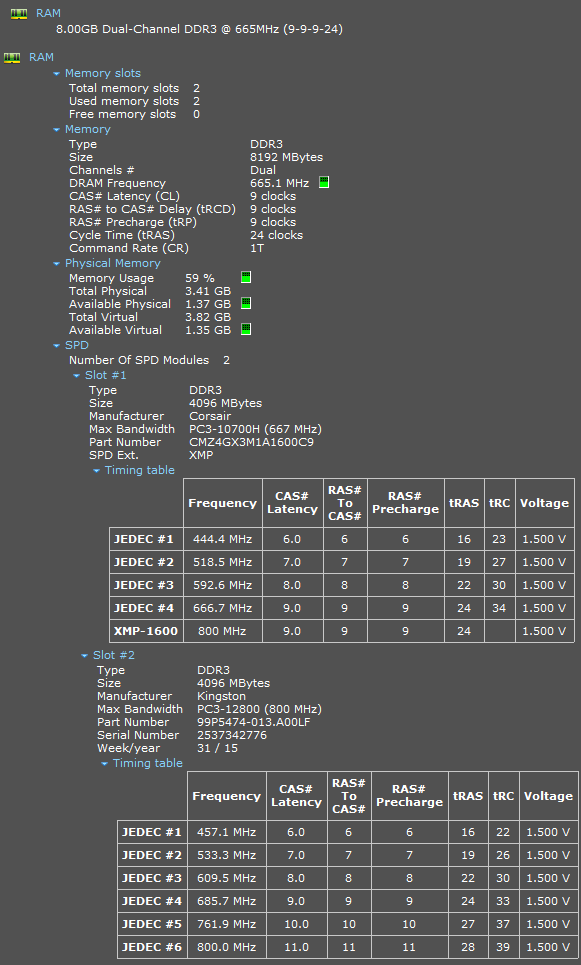
Task: Select the Command Rate 1T value
Action: 257,248
